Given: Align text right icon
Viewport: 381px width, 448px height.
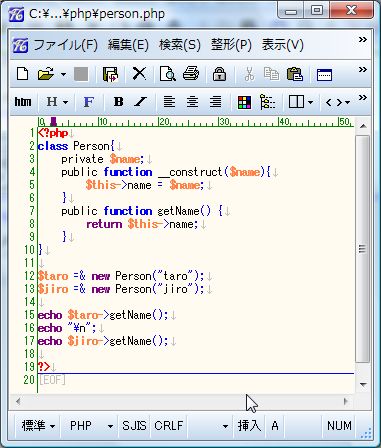Looking at the screenshot, I should click(x=216, y=102).
